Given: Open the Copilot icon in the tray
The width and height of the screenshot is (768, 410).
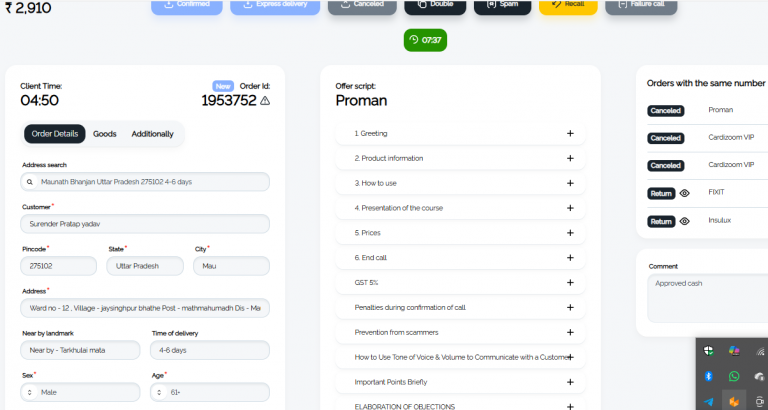Looking at the screenshot, I should [x=734, y=351].
